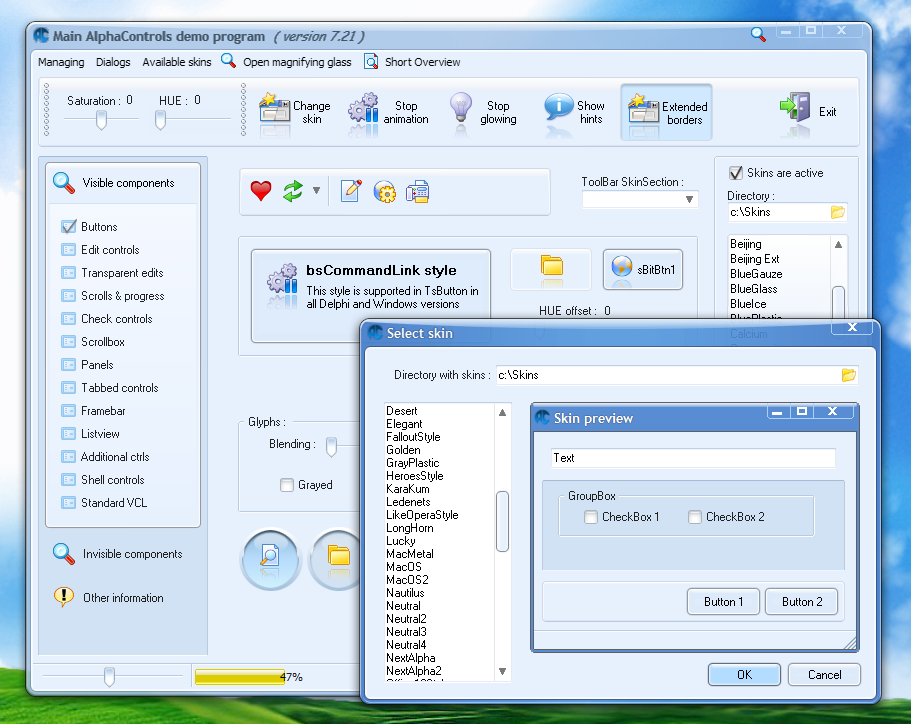The image size is (911, 724).
Task: Click folder icon in main Directory field
Action: pyautogui.click(x=837, y=212)
